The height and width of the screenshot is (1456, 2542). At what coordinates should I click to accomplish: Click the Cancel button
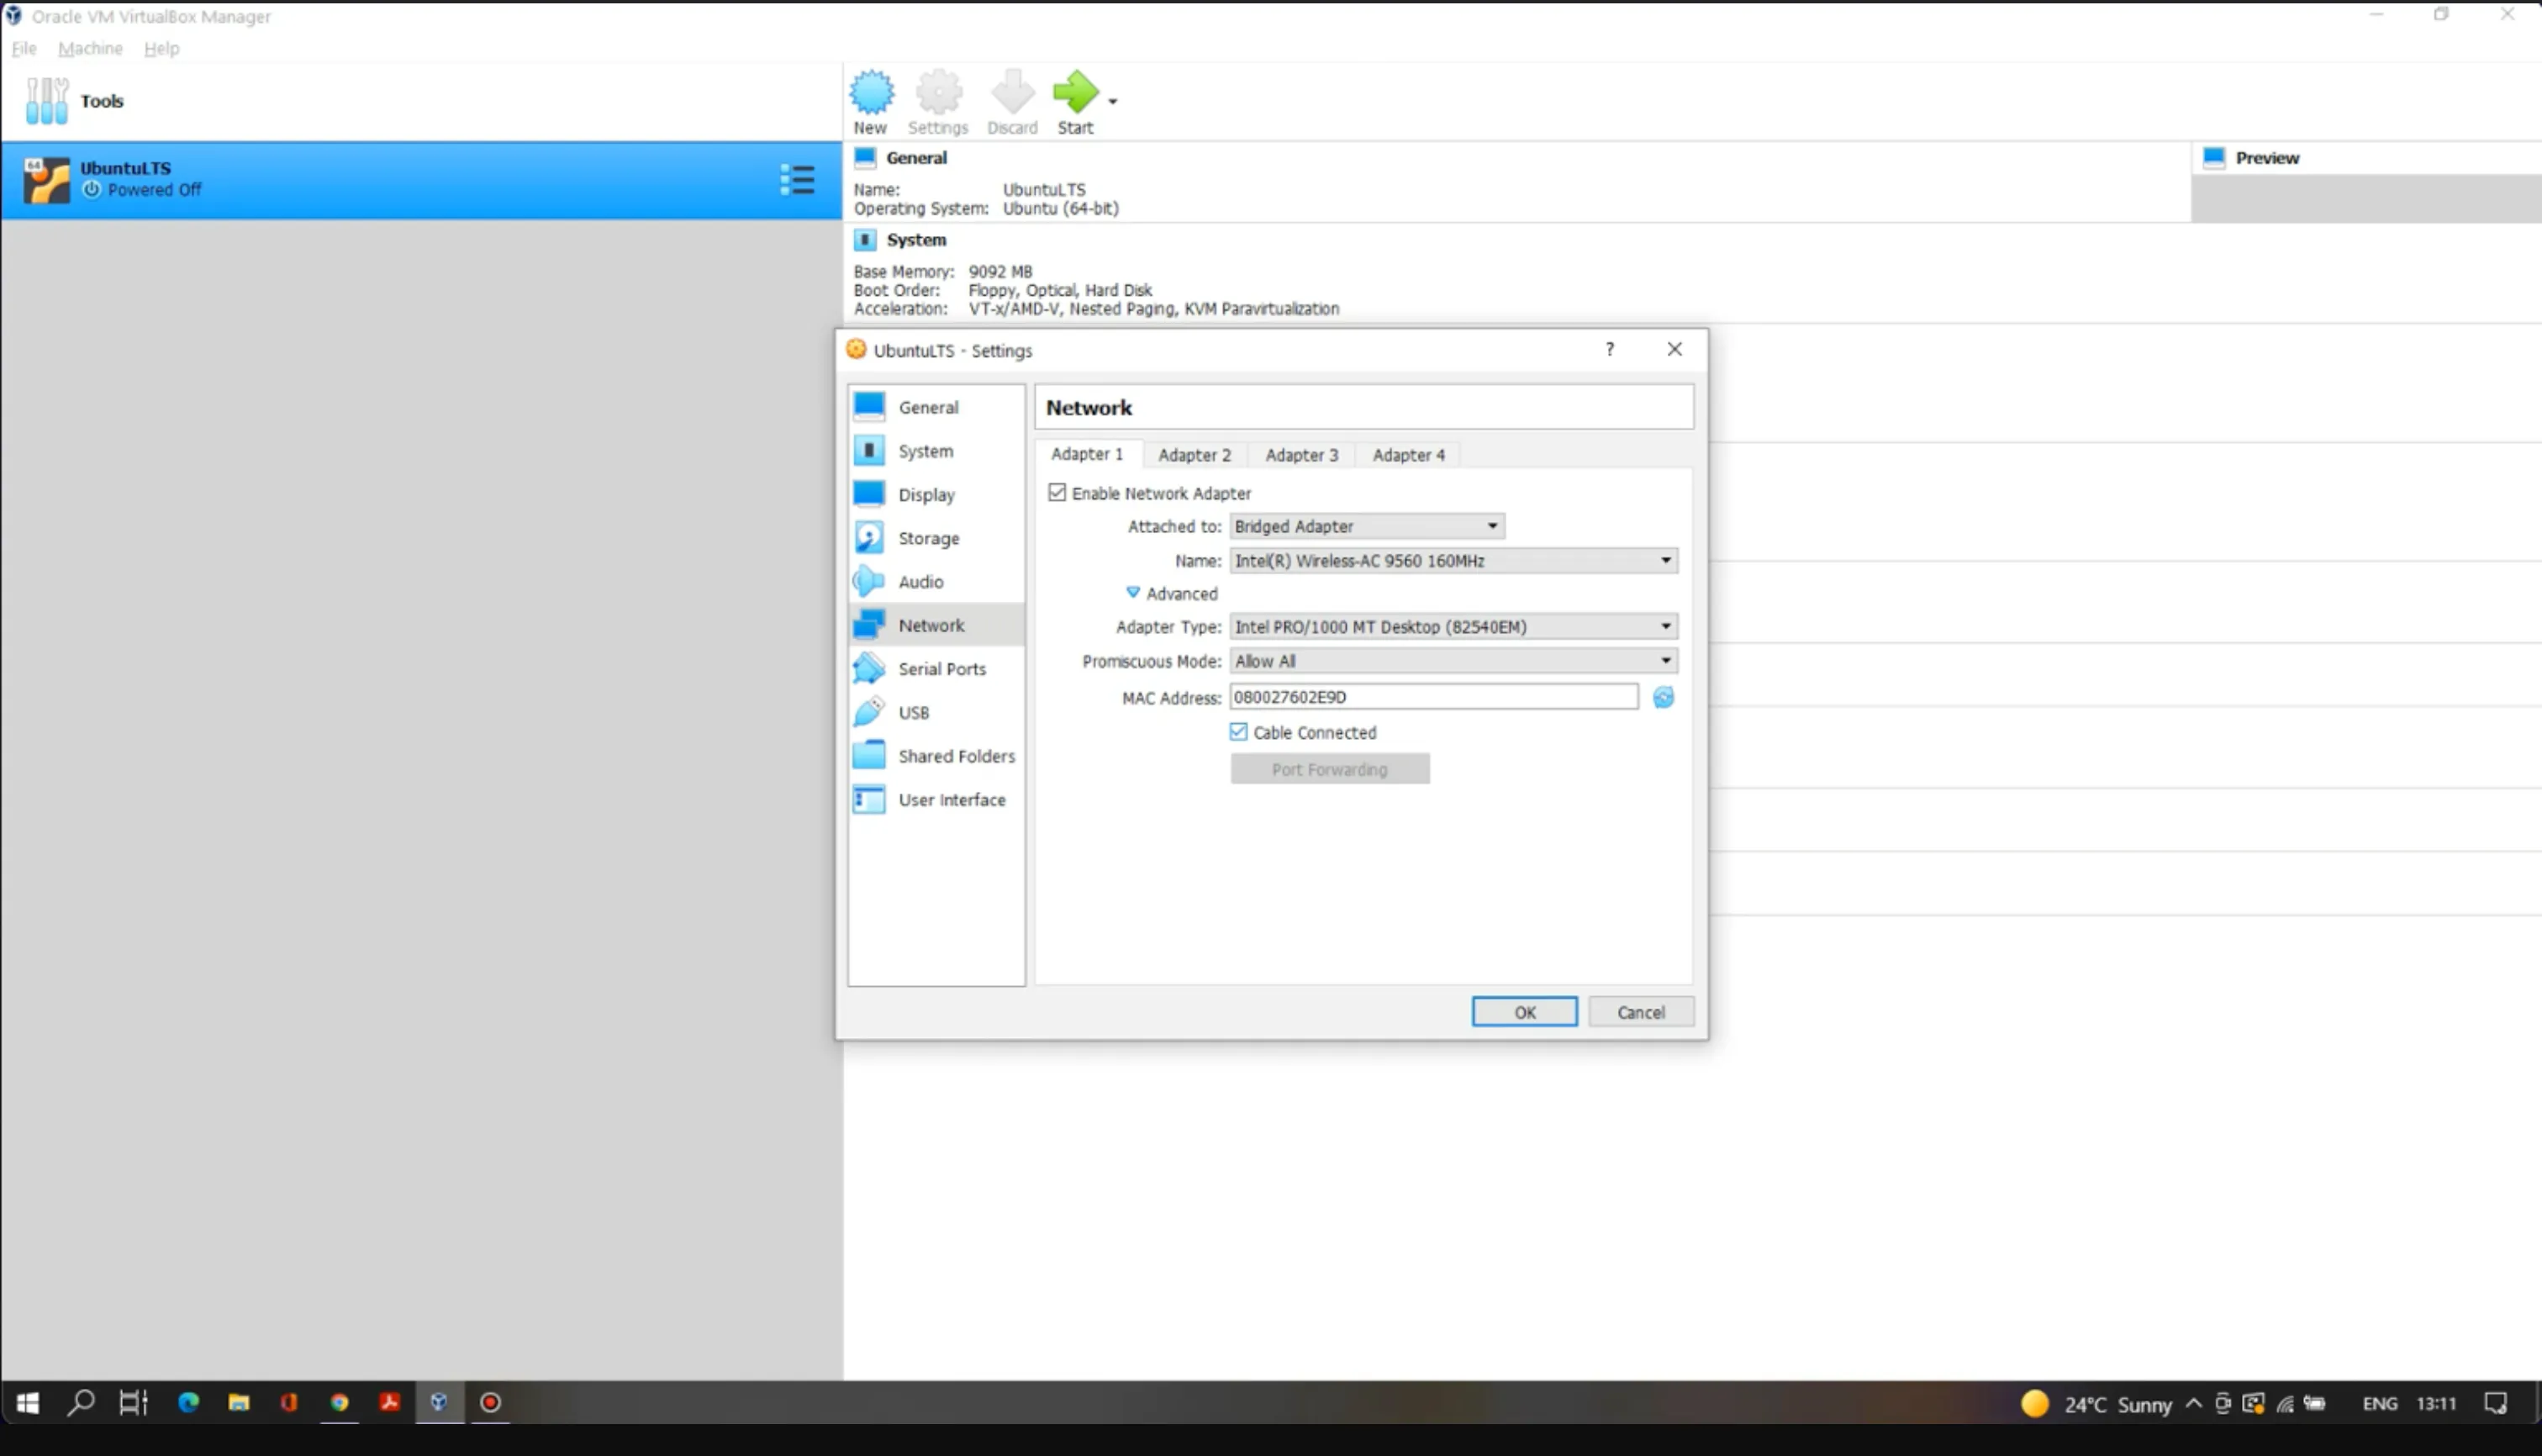coord(1640,1012)
